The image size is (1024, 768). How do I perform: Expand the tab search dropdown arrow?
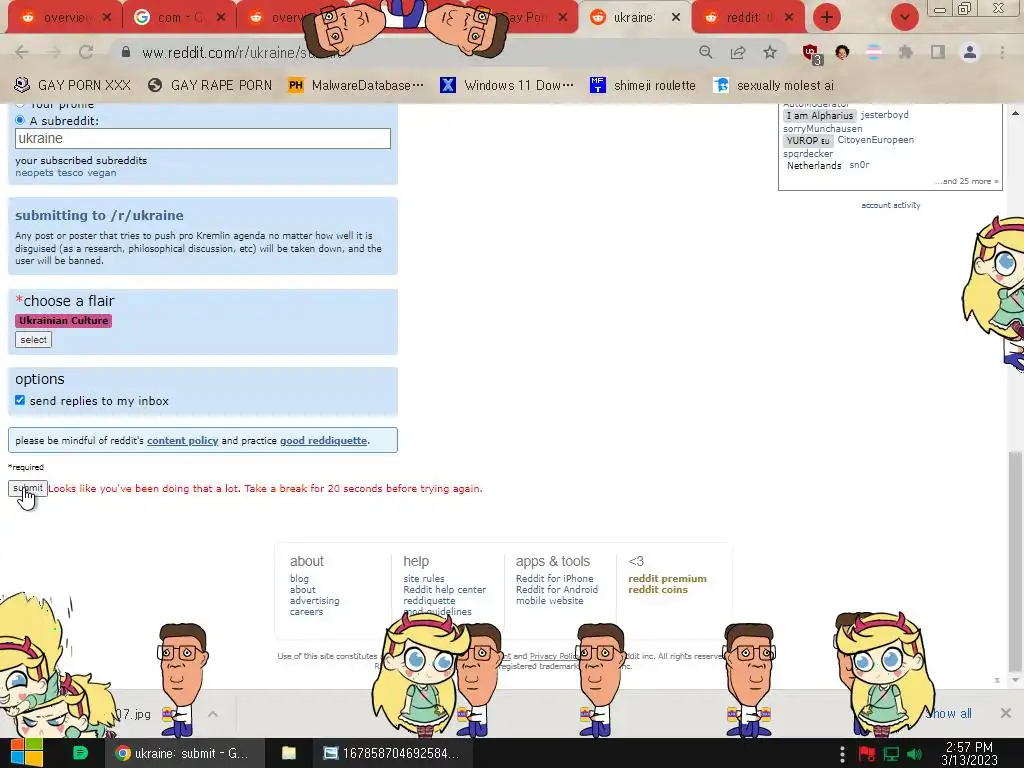(x=904, y=17)
